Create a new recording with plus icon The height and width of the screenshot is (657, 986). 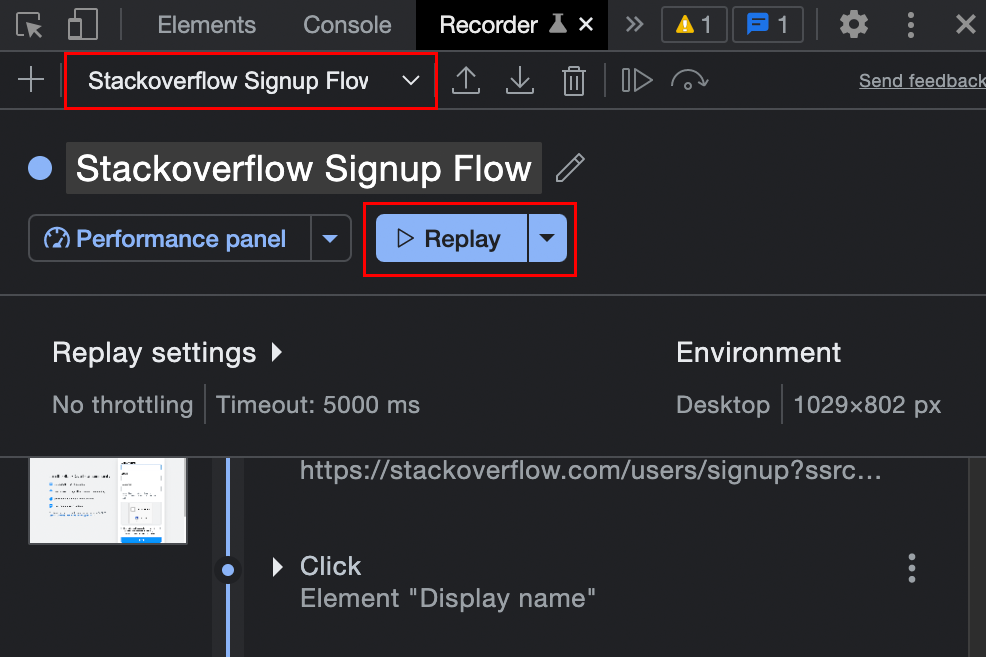(30, 80)
